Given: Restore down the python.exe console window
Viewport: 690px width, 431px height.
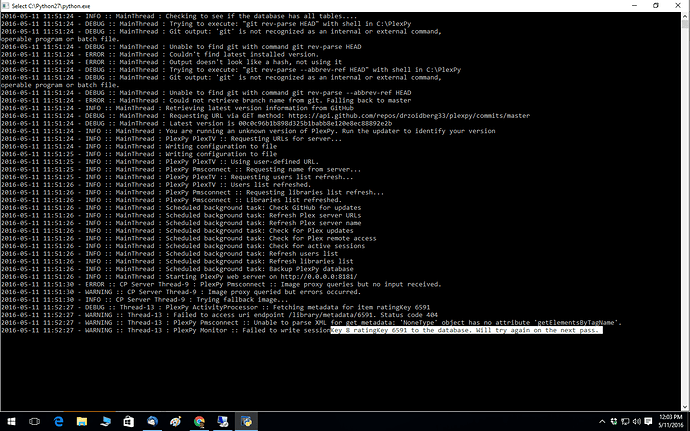Looking at the screenshot, I should [656, 6].
